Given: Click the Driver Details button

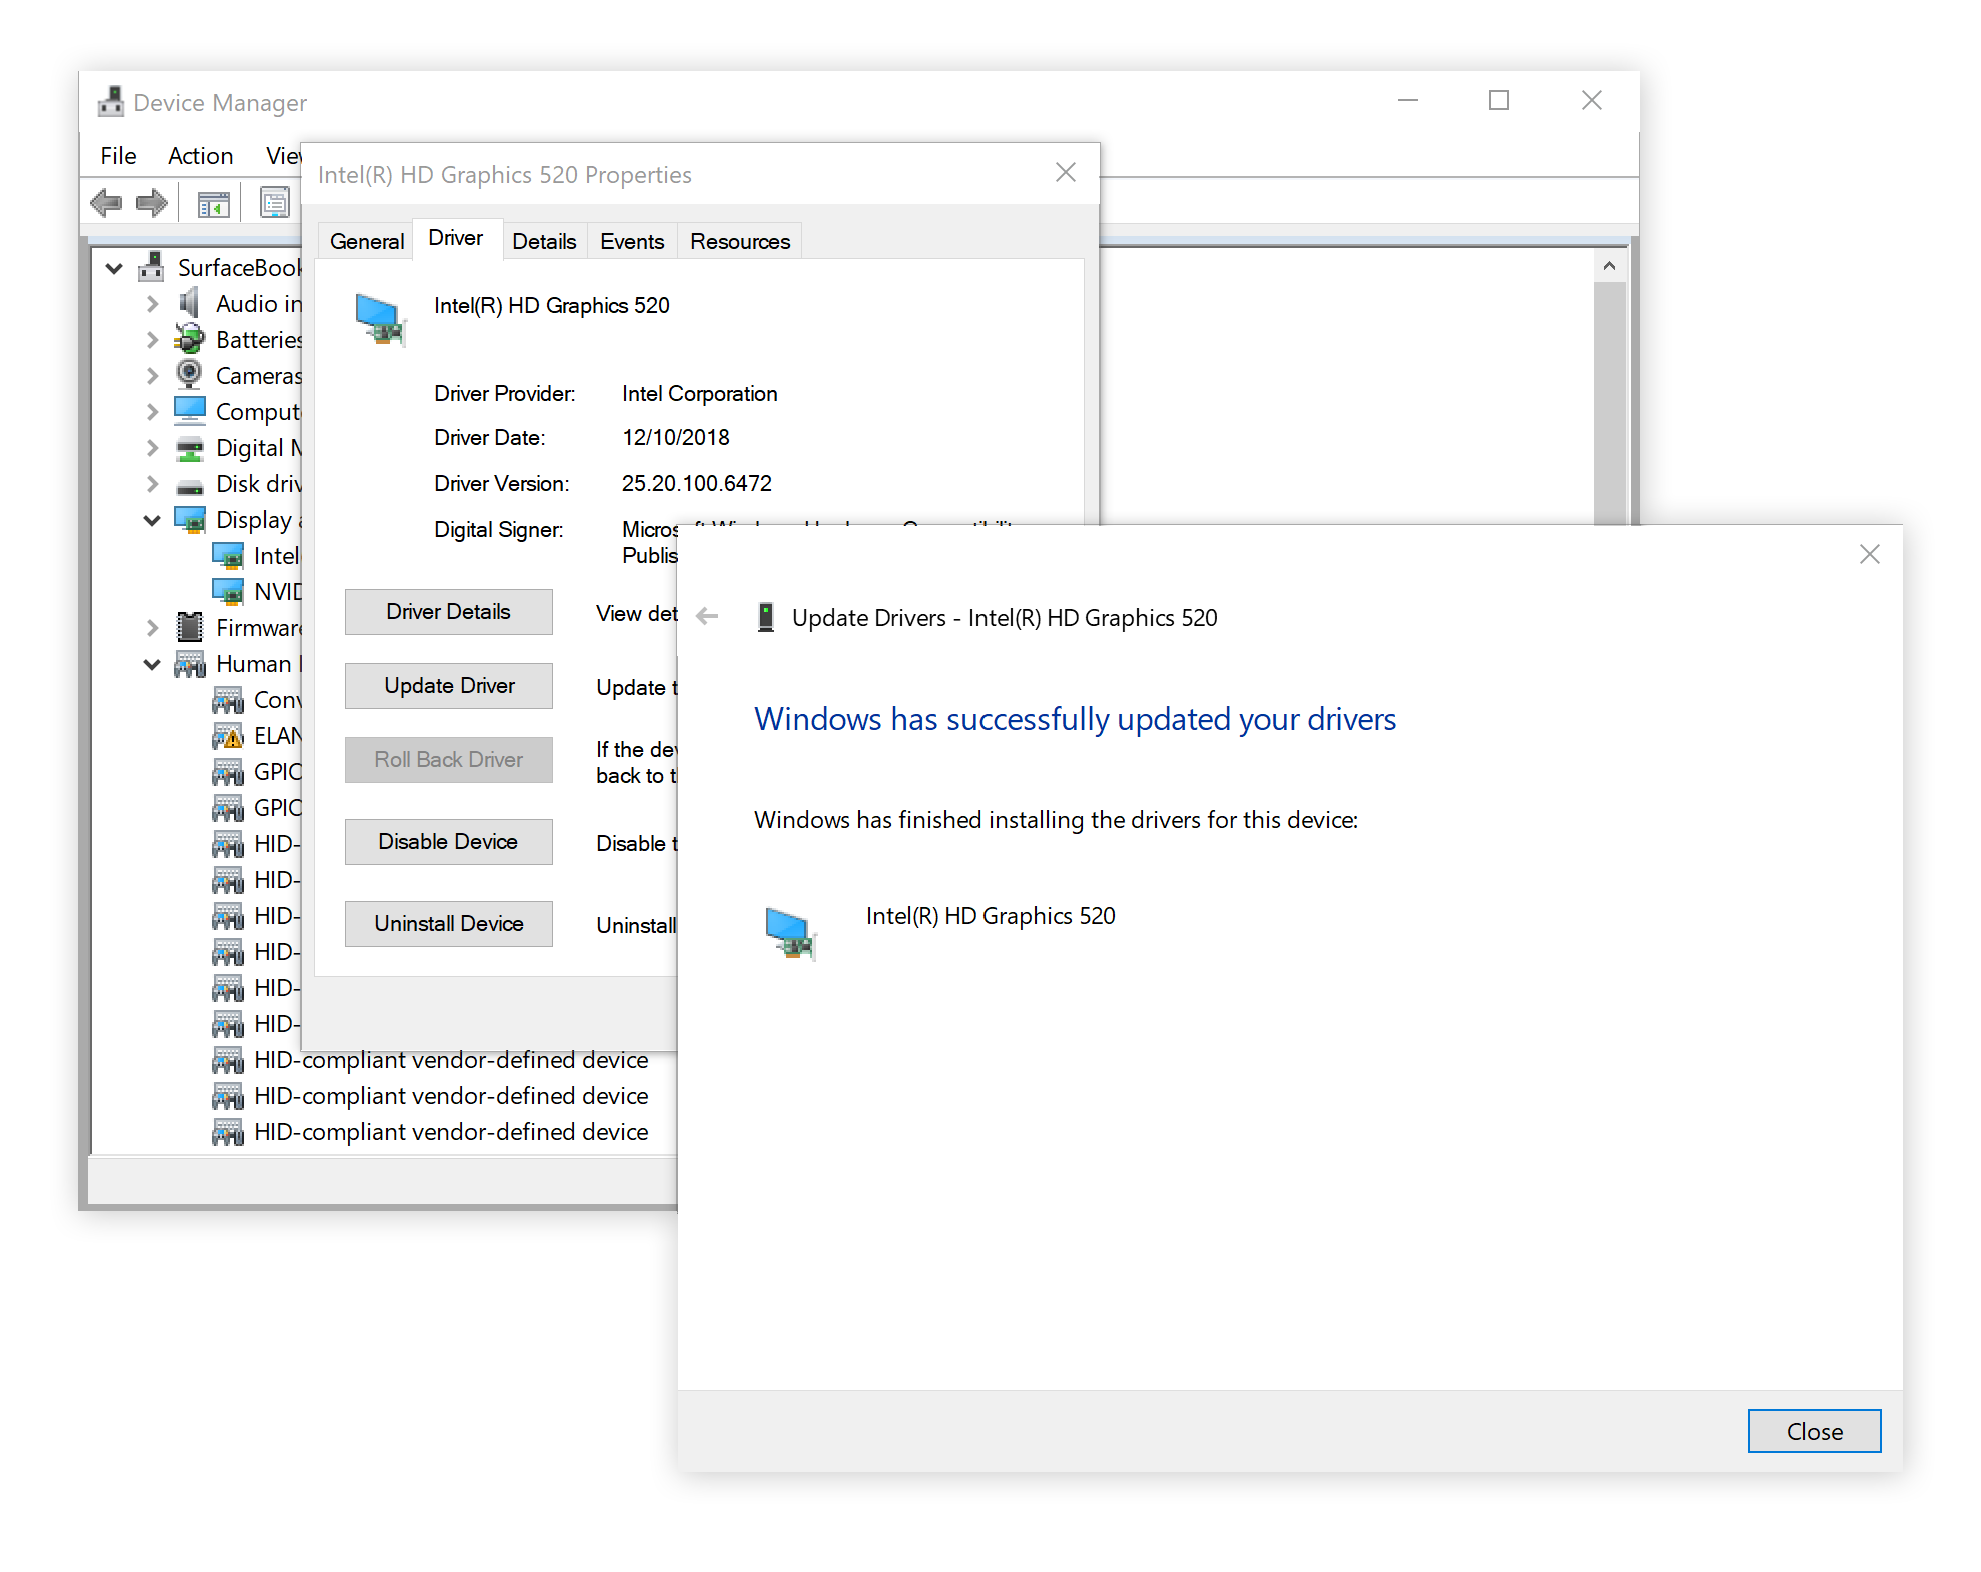Looking at the screenshot, I should [448, 611].
